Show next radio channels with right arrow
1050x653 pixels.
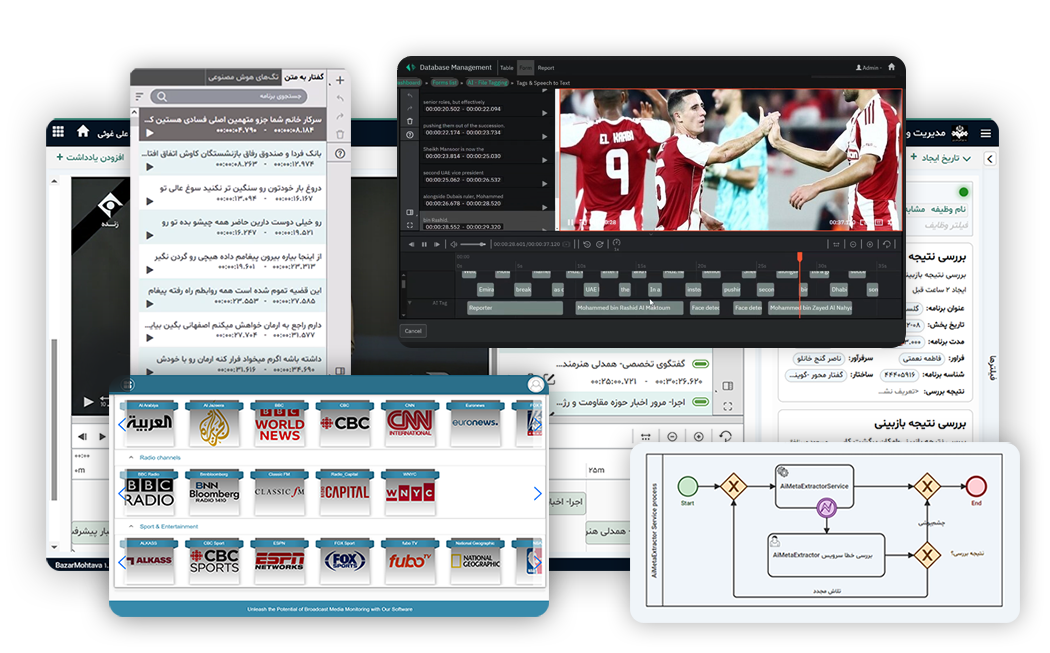(537, 494)
